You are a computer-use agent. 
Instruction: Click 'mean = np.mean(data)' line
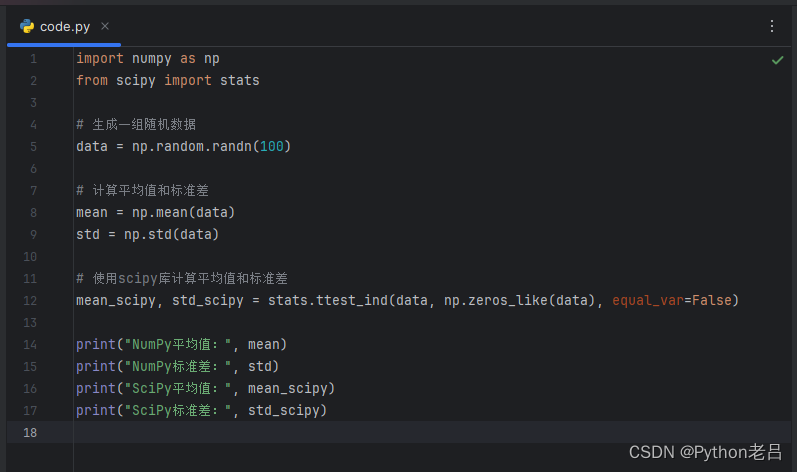click(156, 212)
